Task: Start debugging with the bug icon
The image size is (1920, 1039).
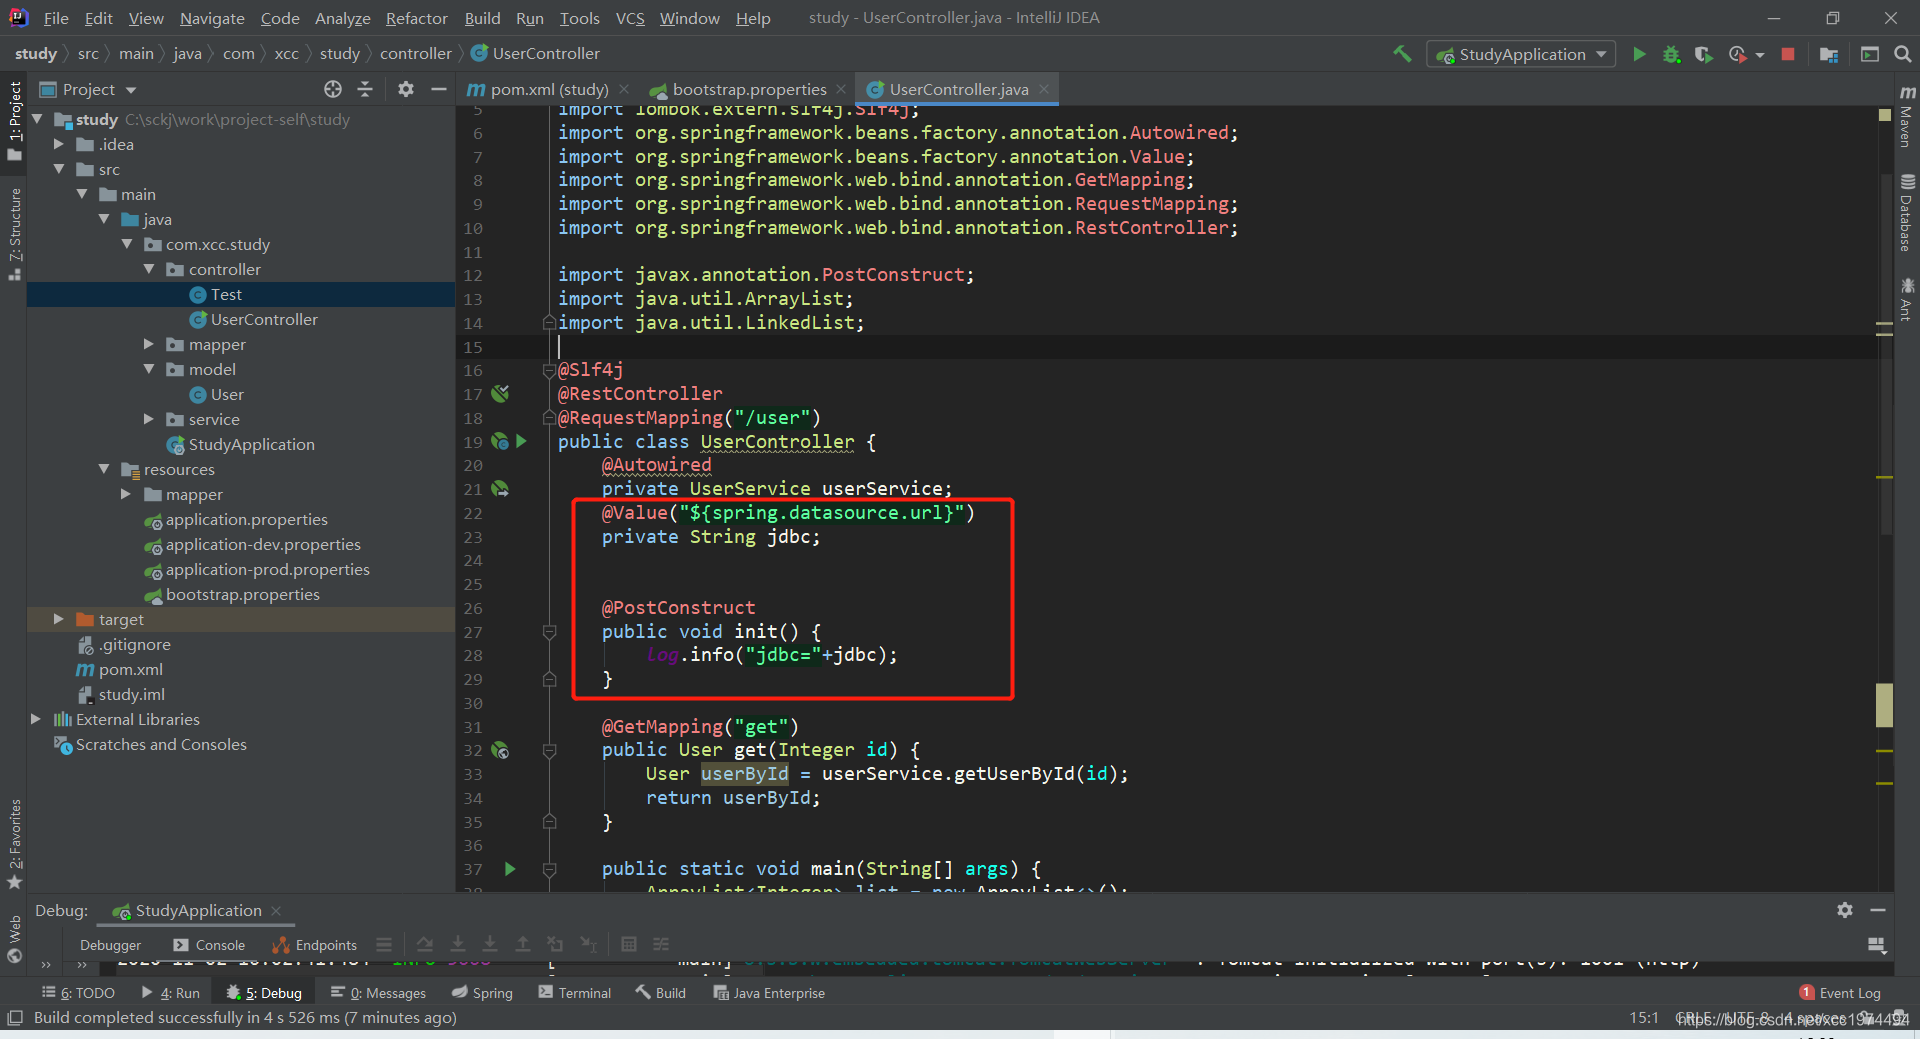Action: click(x=1671, y=54)
